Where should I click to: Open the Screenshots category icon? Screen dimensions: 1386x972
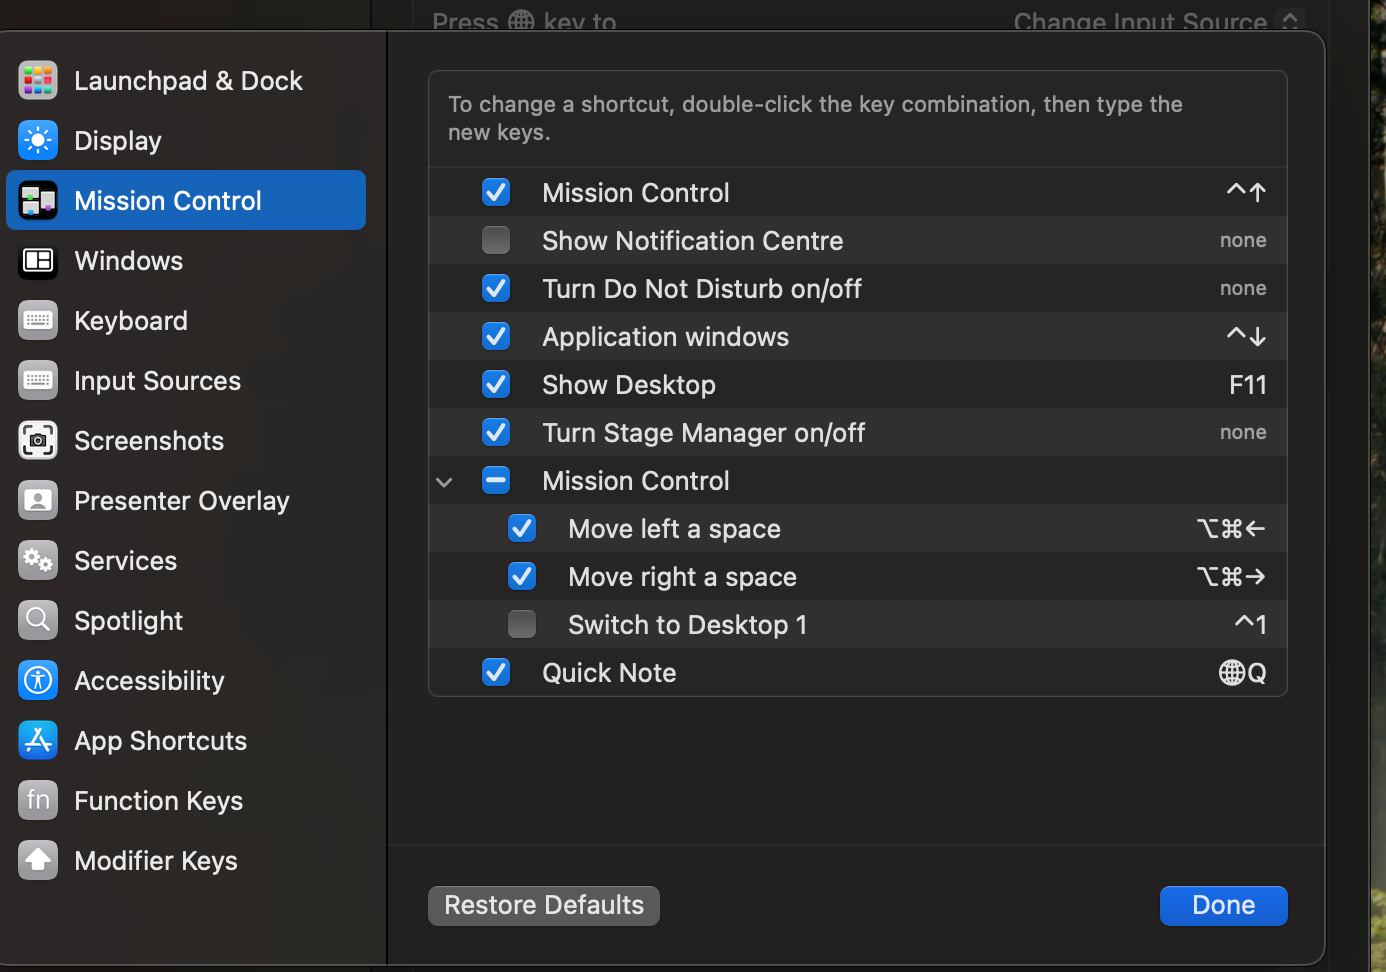coord(38,441)
